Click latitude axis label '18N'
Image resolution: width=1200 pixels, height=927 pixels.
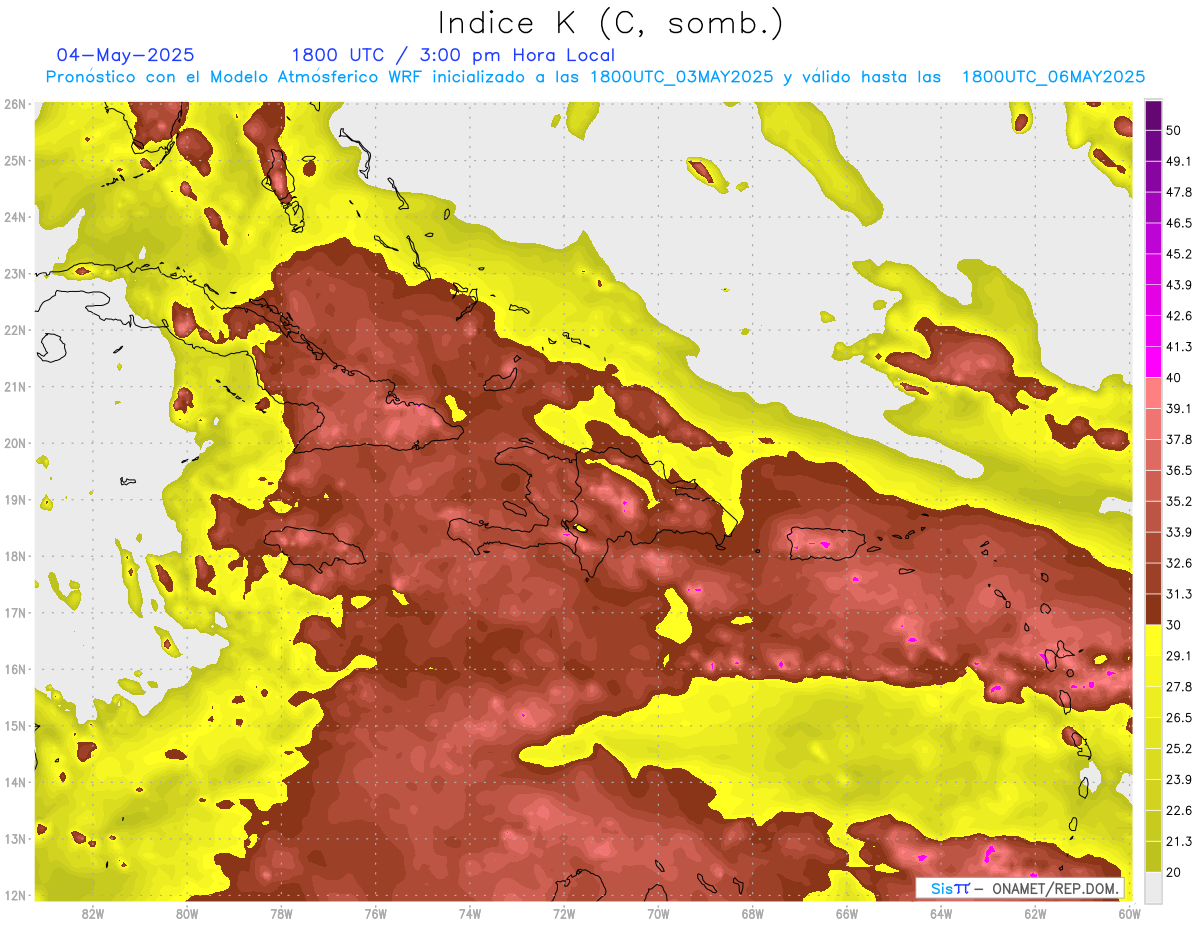coord(15,556)
